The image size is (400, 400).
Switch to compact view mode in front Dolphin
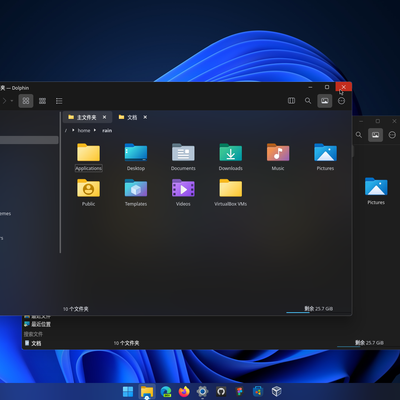[x=42, y=101]
